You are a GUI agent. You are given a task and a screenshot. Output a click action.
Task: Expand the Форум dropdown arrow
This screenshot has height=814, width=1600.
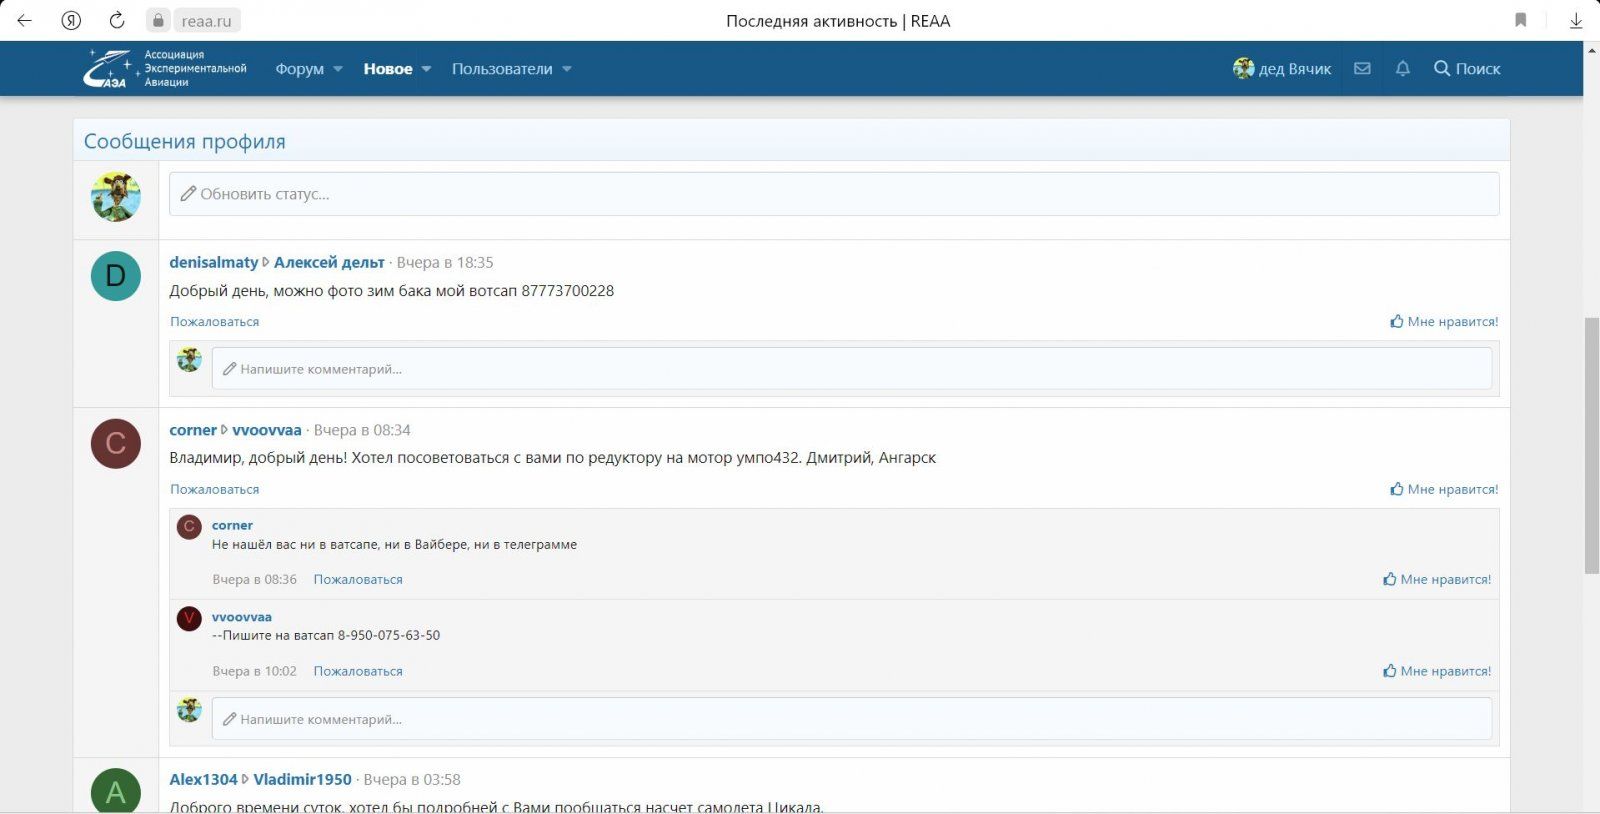click(338, 69)
